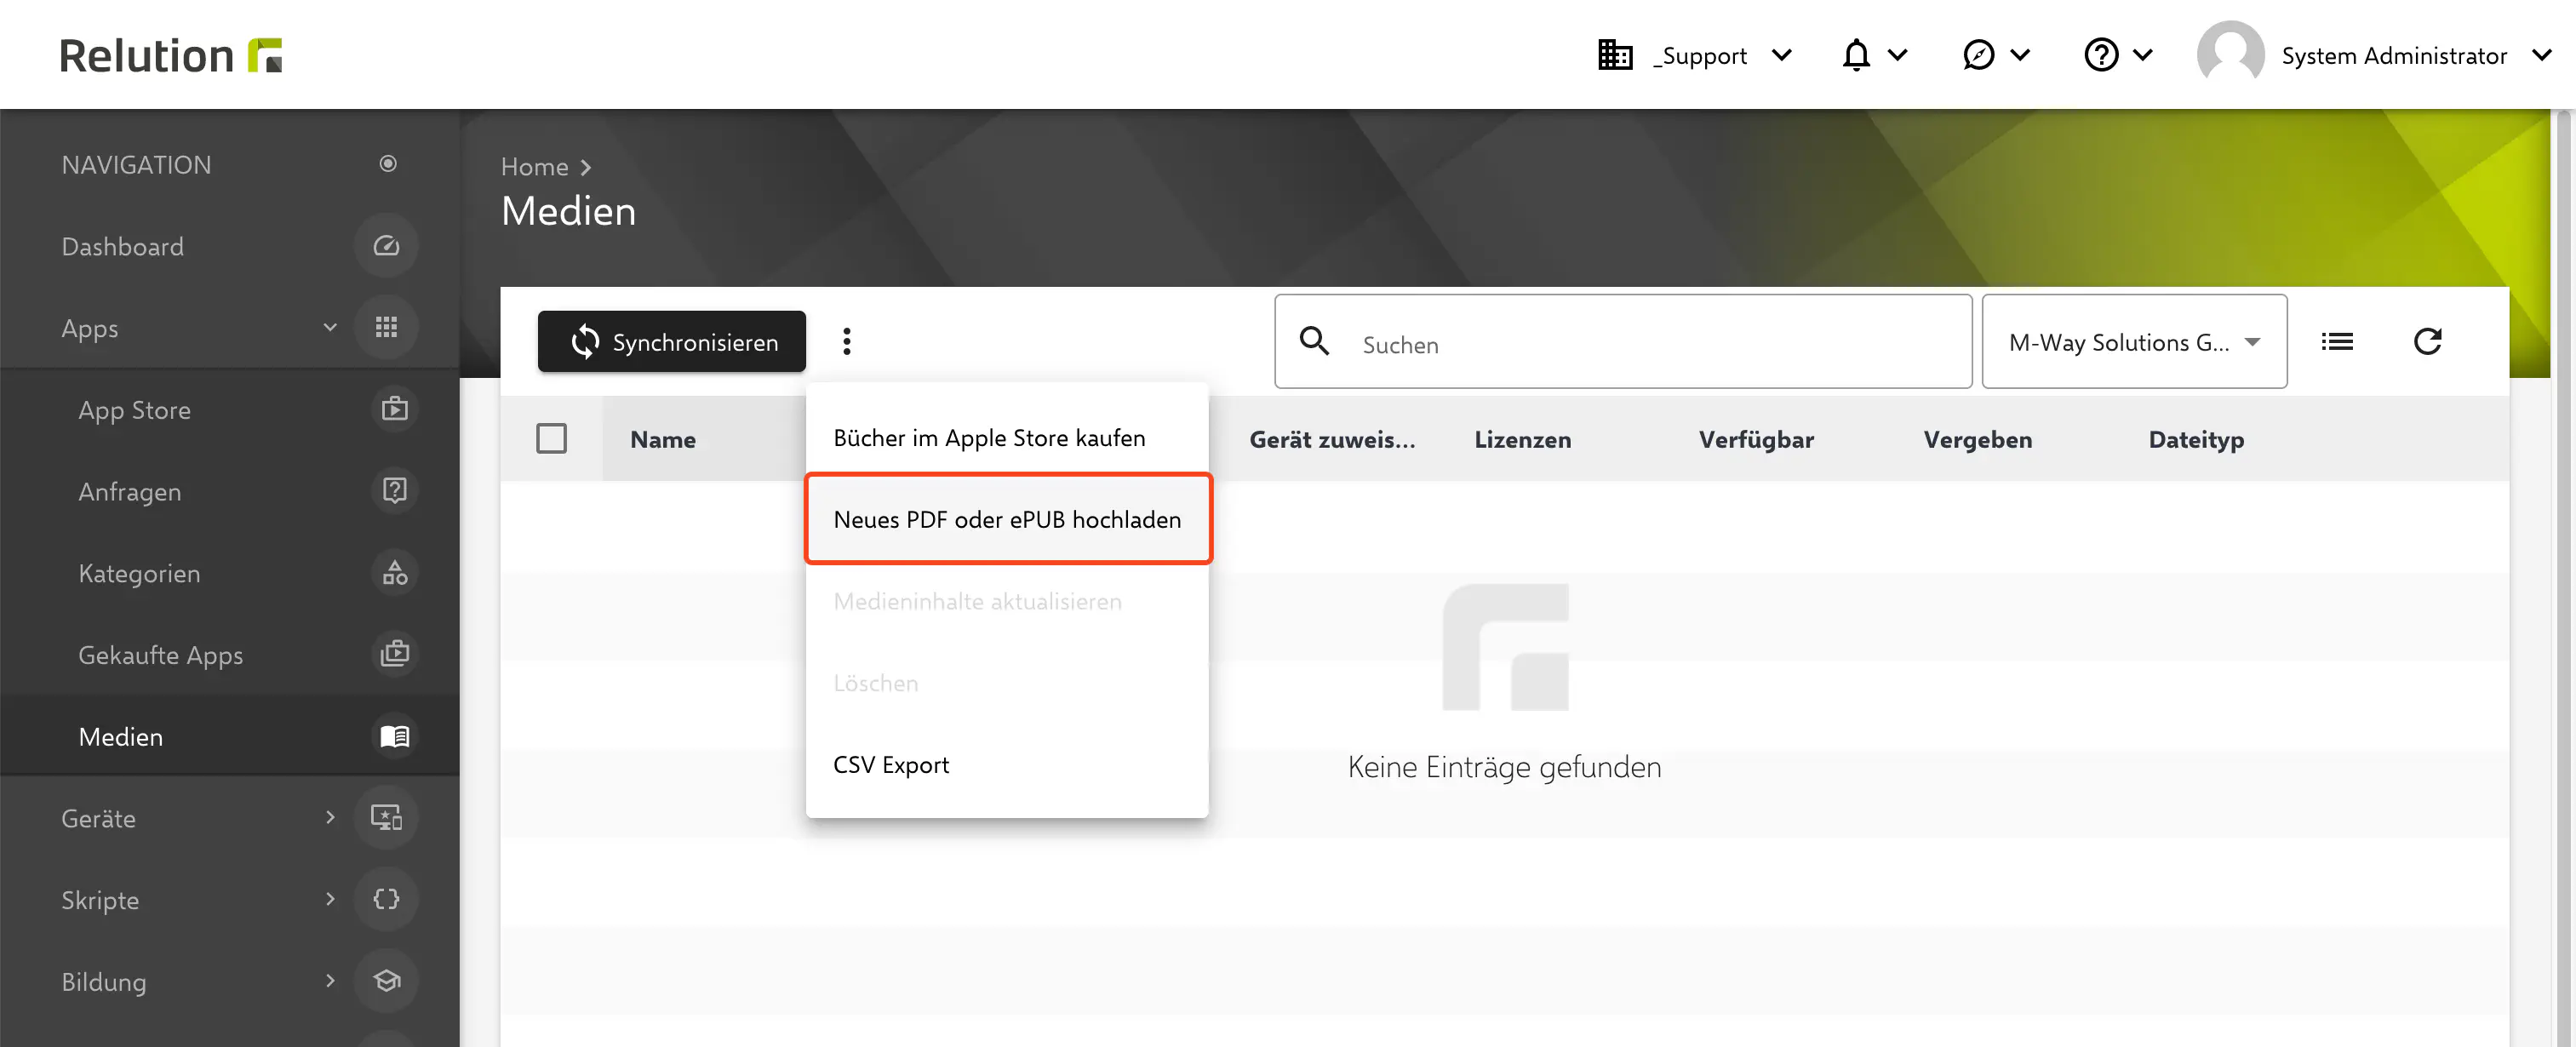
Task: Expand the Geräte navigation section
Action: click(x=330, y=817)
